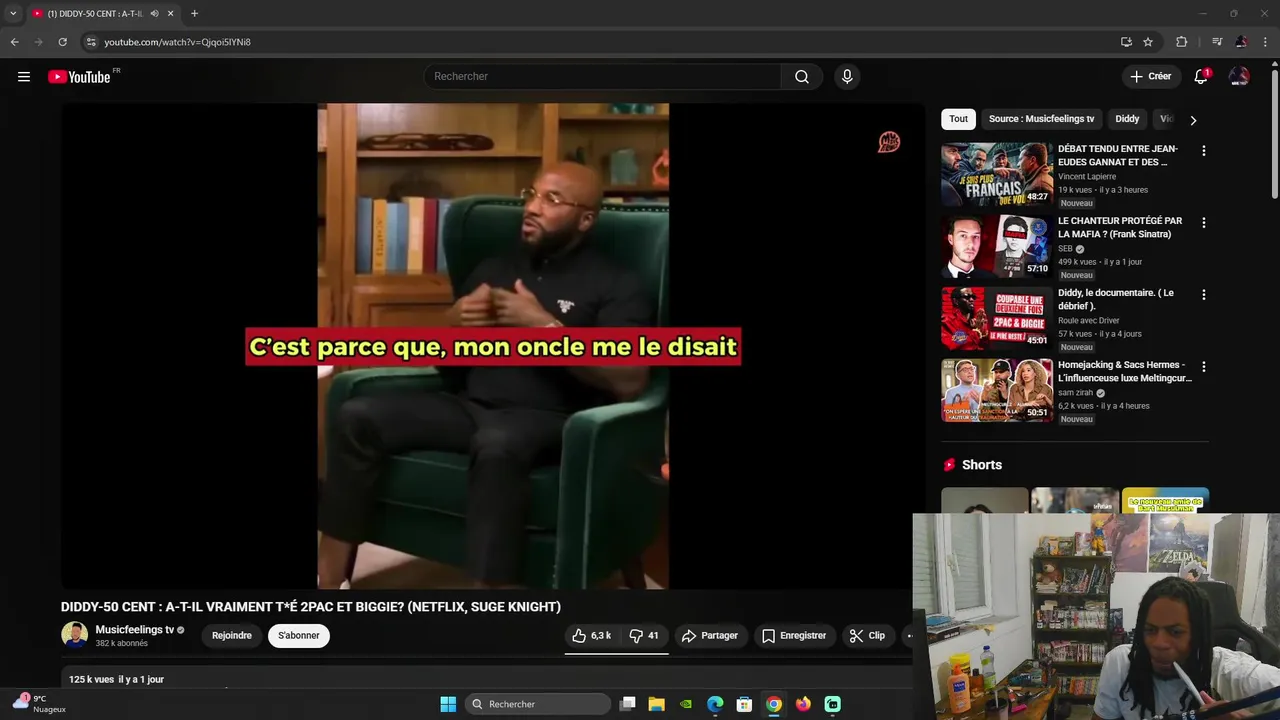Click the channel watermark on video
Image resolution: width=1280 pixels, height=720 pixels.
click(889, 142)
